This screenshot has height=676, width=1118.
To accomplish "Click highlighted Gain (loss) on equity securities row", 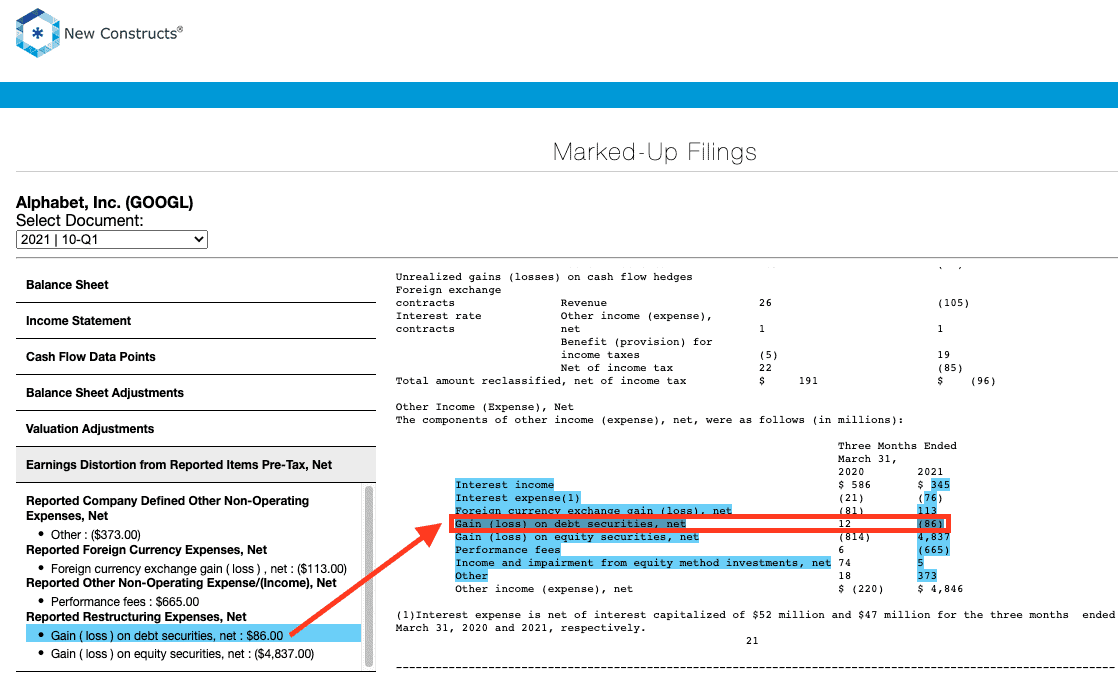I will click(577, 537).
